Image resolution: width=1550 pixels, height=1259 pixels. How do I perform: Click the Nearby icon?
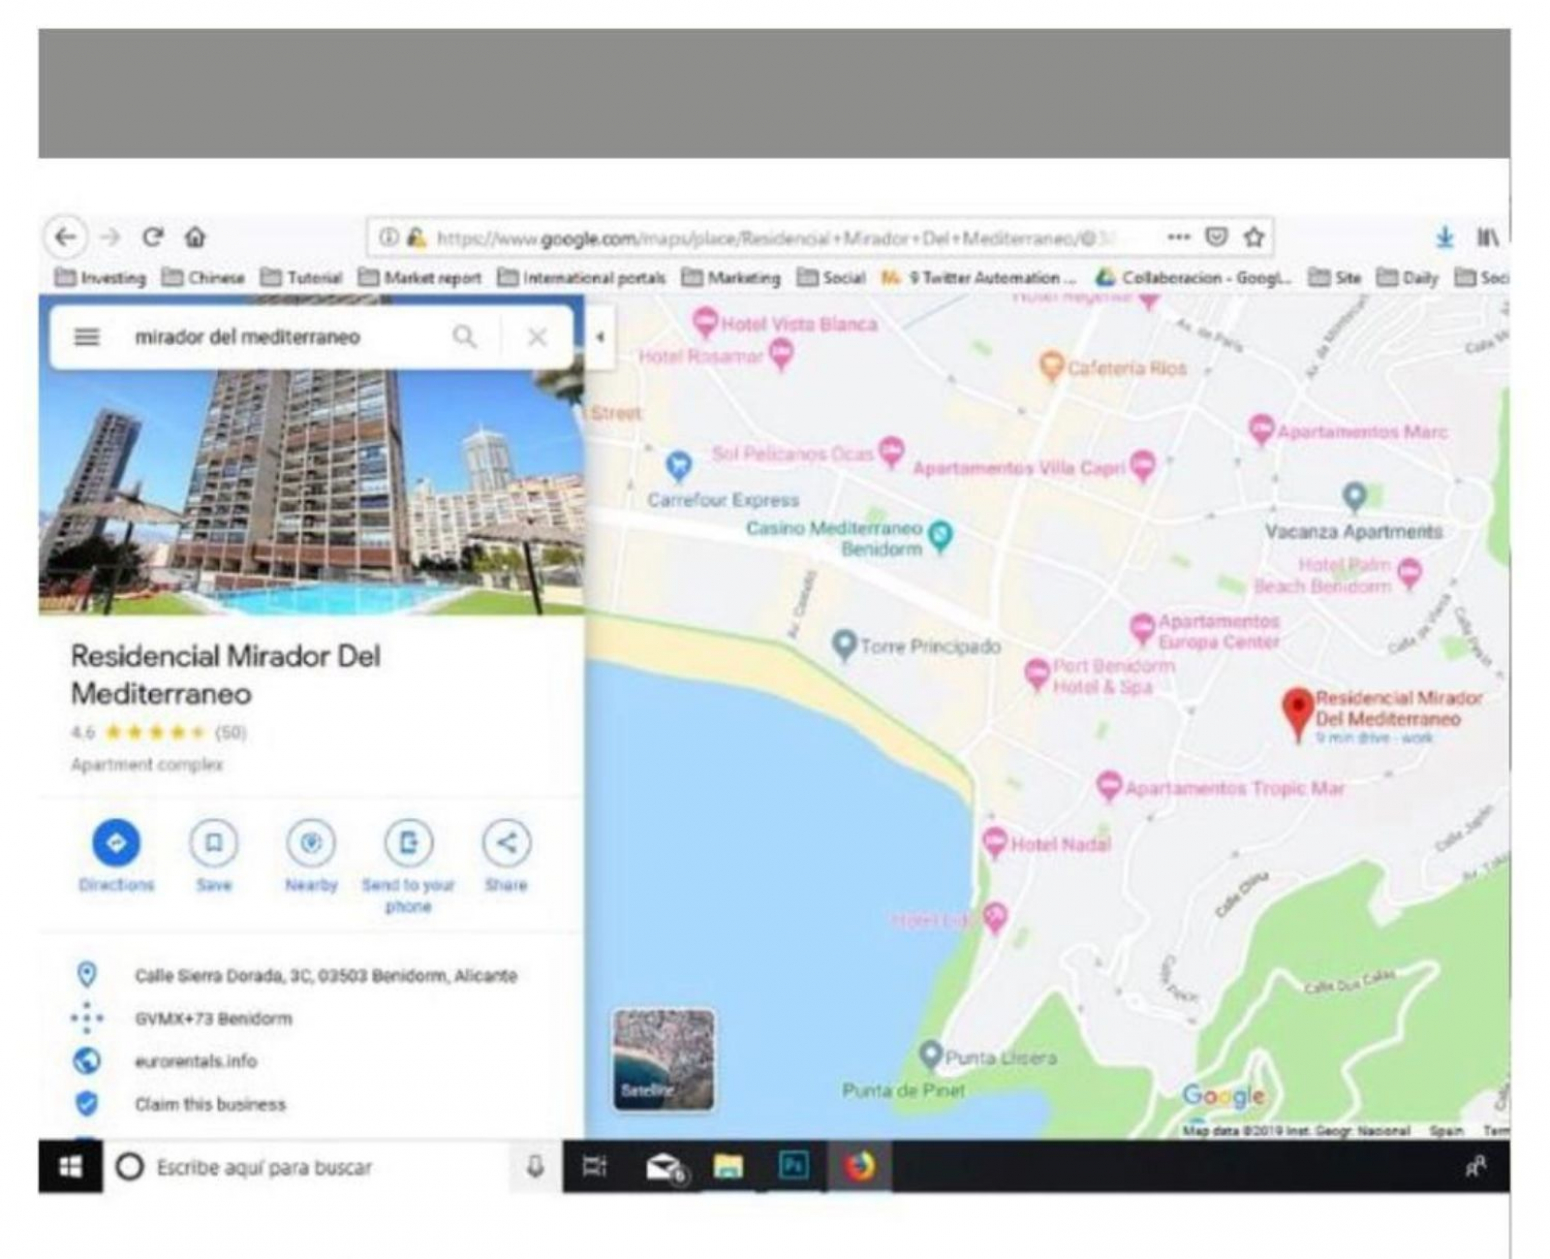311,843
